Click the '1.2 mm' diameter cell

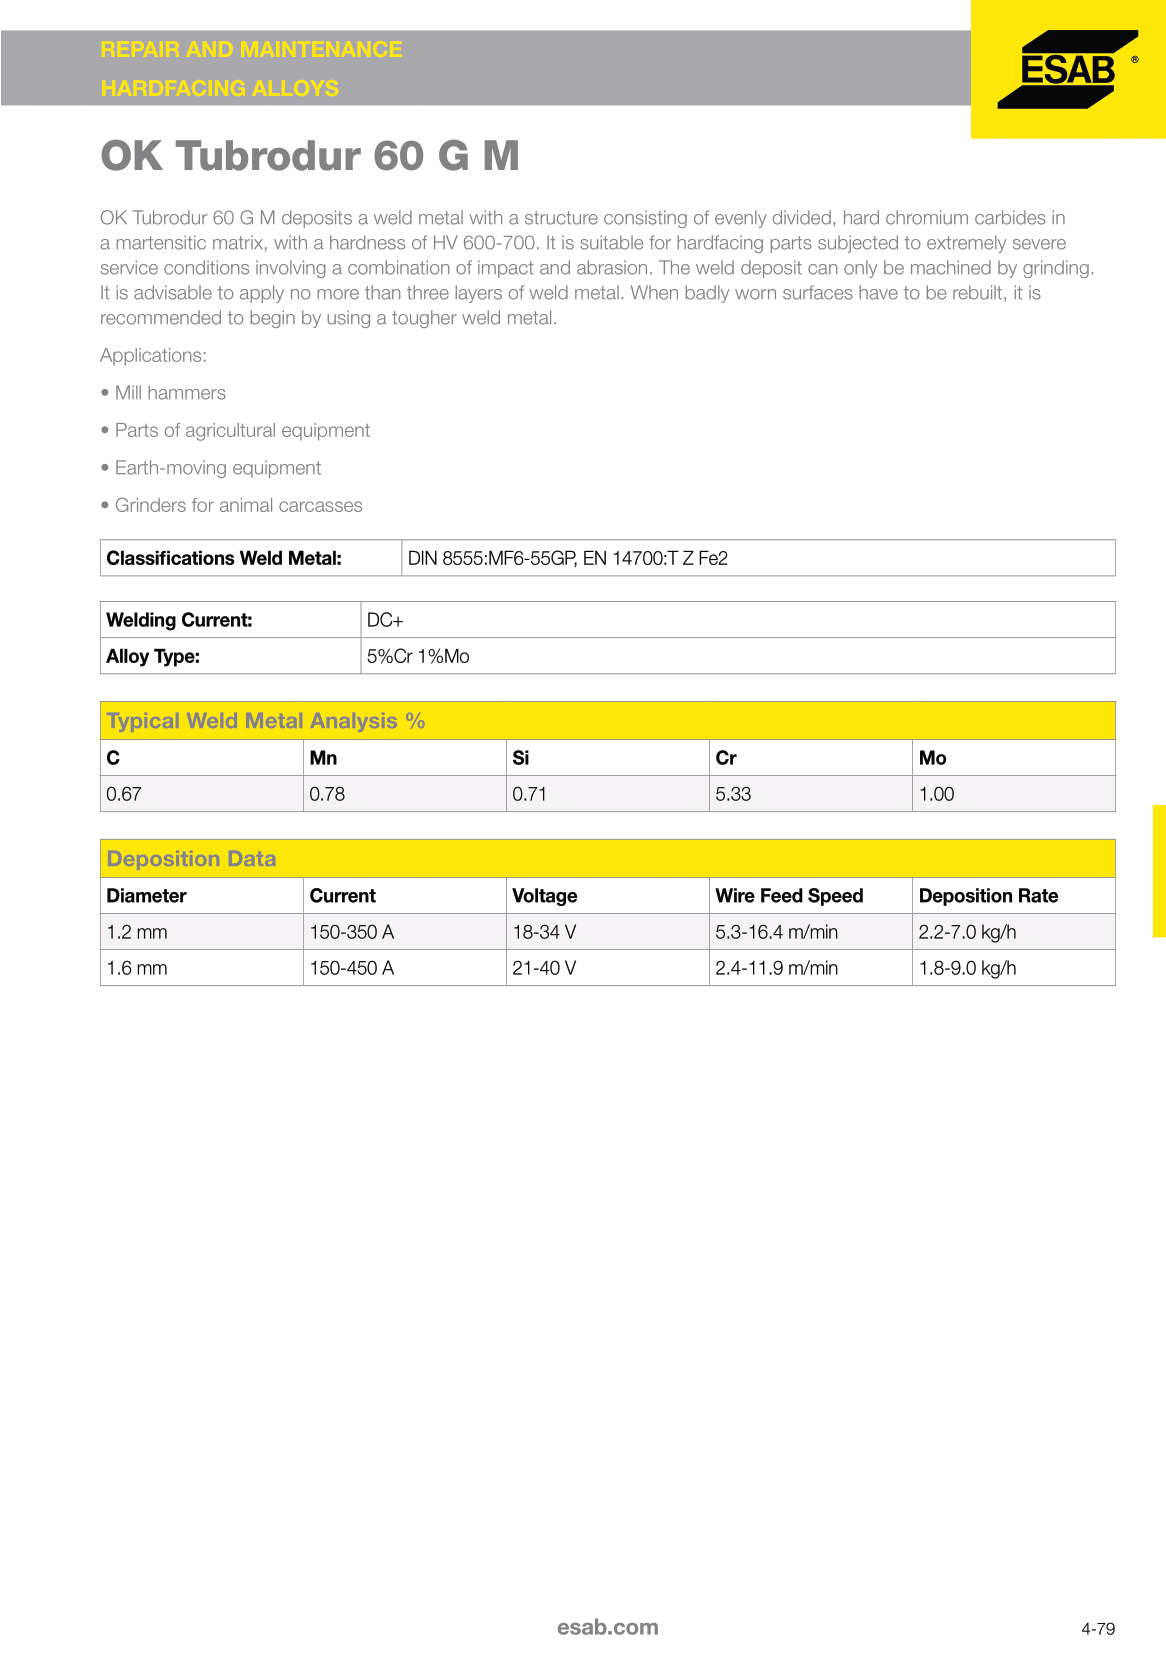(202, 932)
